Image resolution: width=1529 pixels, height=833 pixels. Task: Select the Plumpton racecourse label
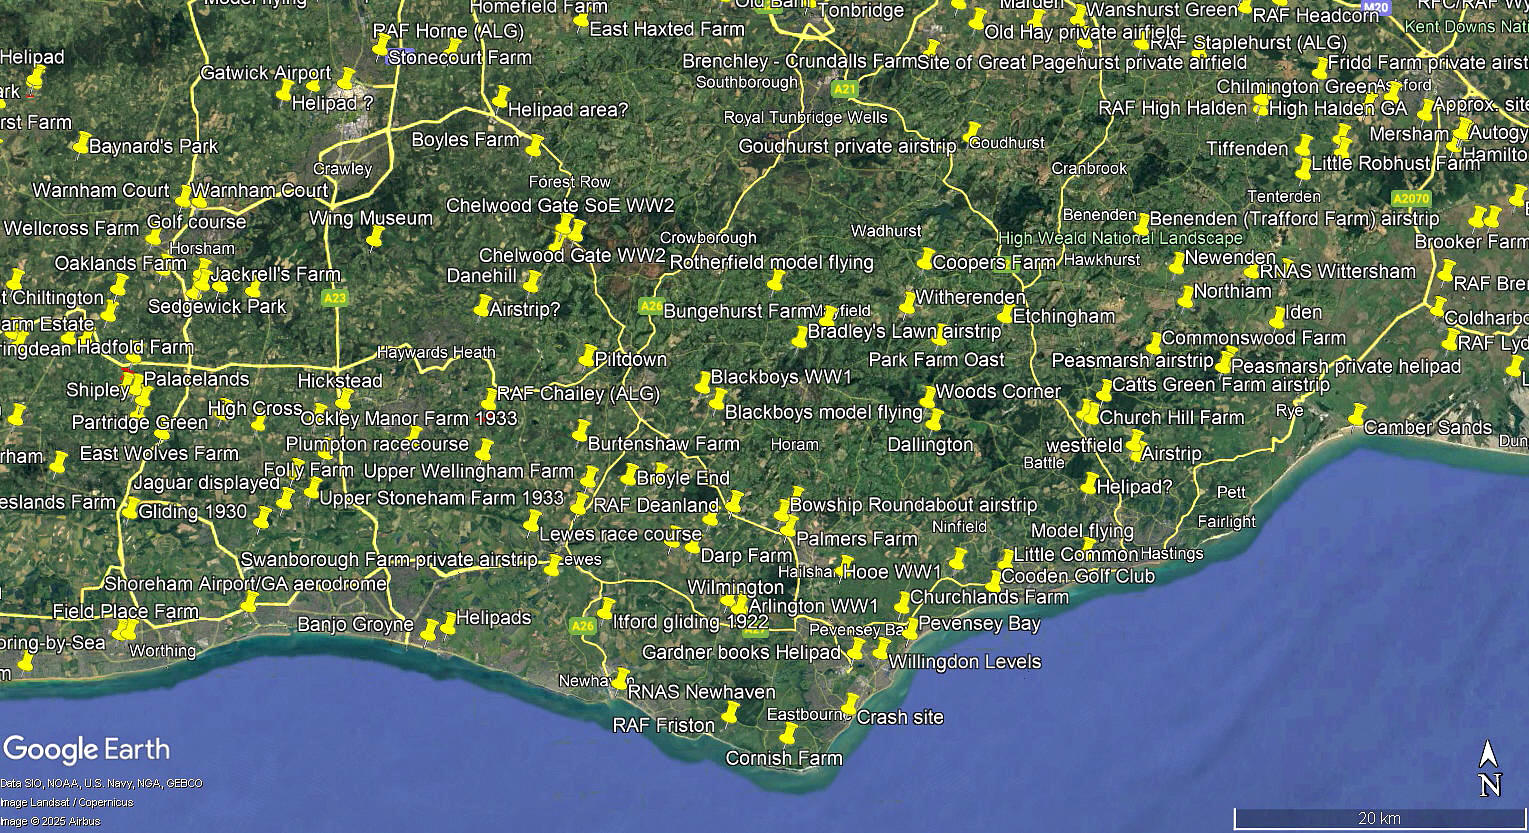[x=377, y=444]
